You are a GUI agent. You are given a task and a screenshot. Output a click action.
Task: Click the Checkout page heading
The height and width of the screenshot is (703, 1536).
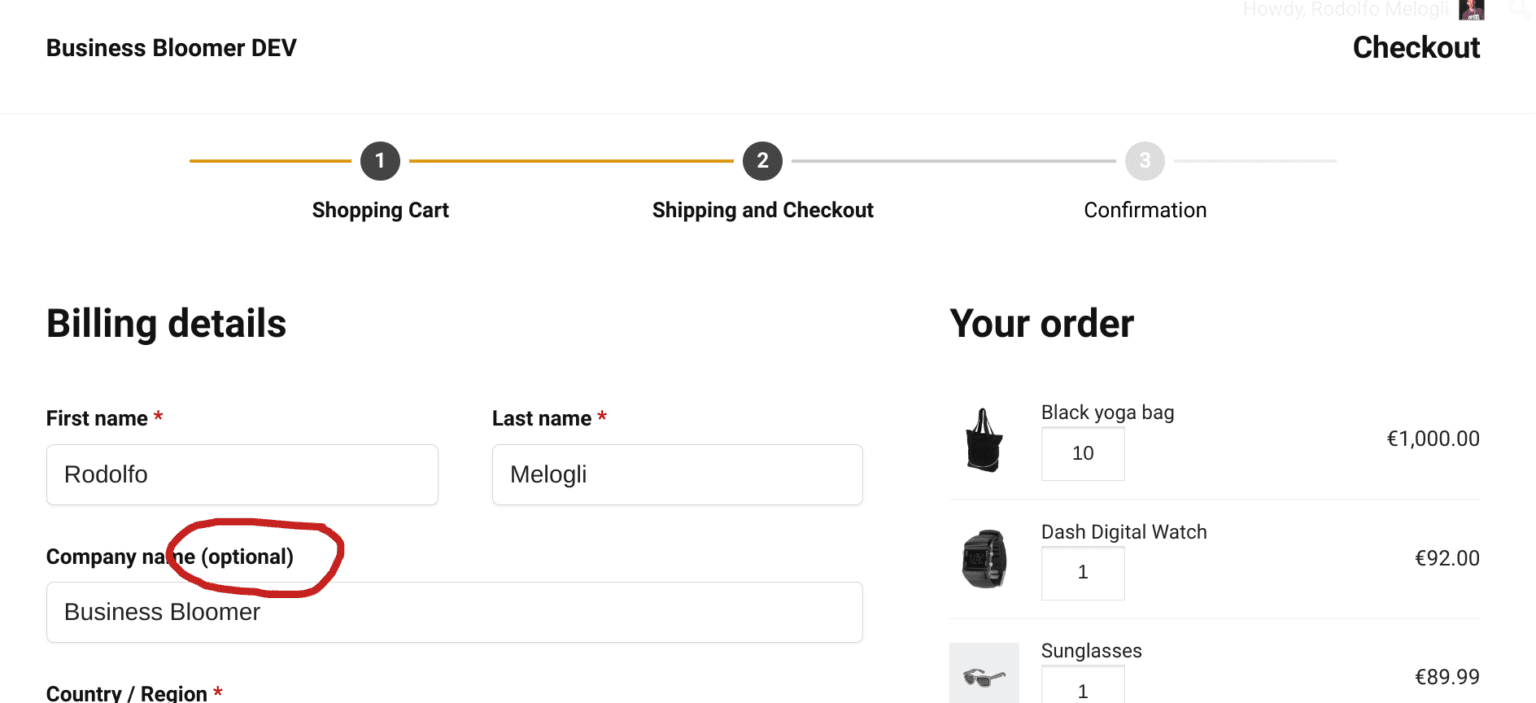click(1416, 48)
